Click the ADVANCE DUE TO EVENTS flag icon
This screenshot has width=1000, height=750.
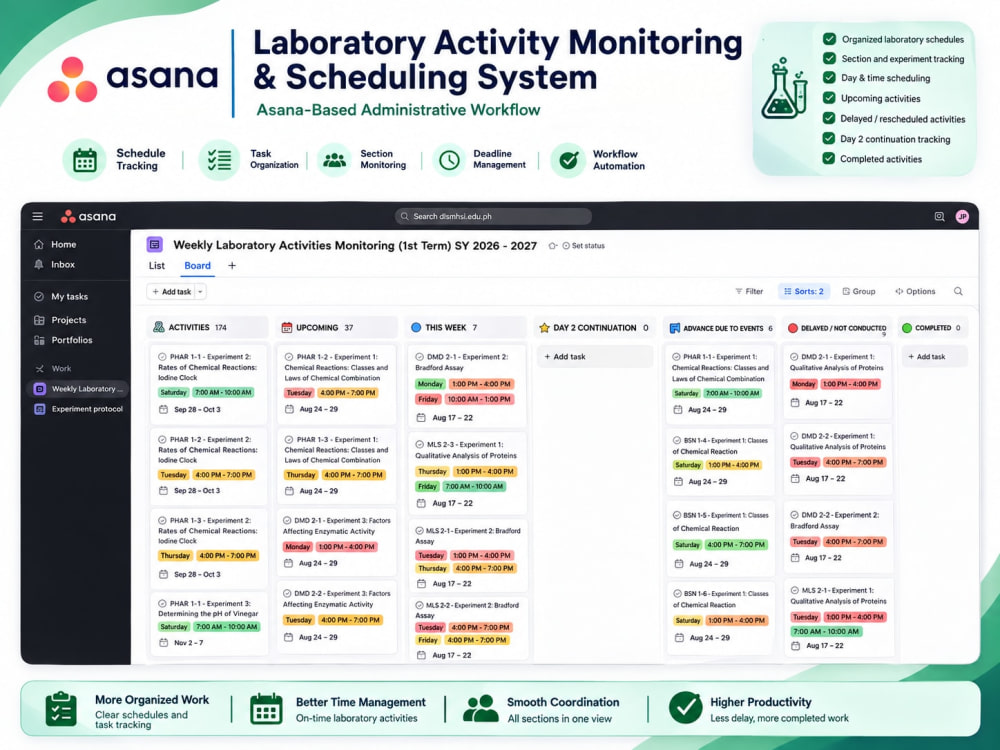674,328
